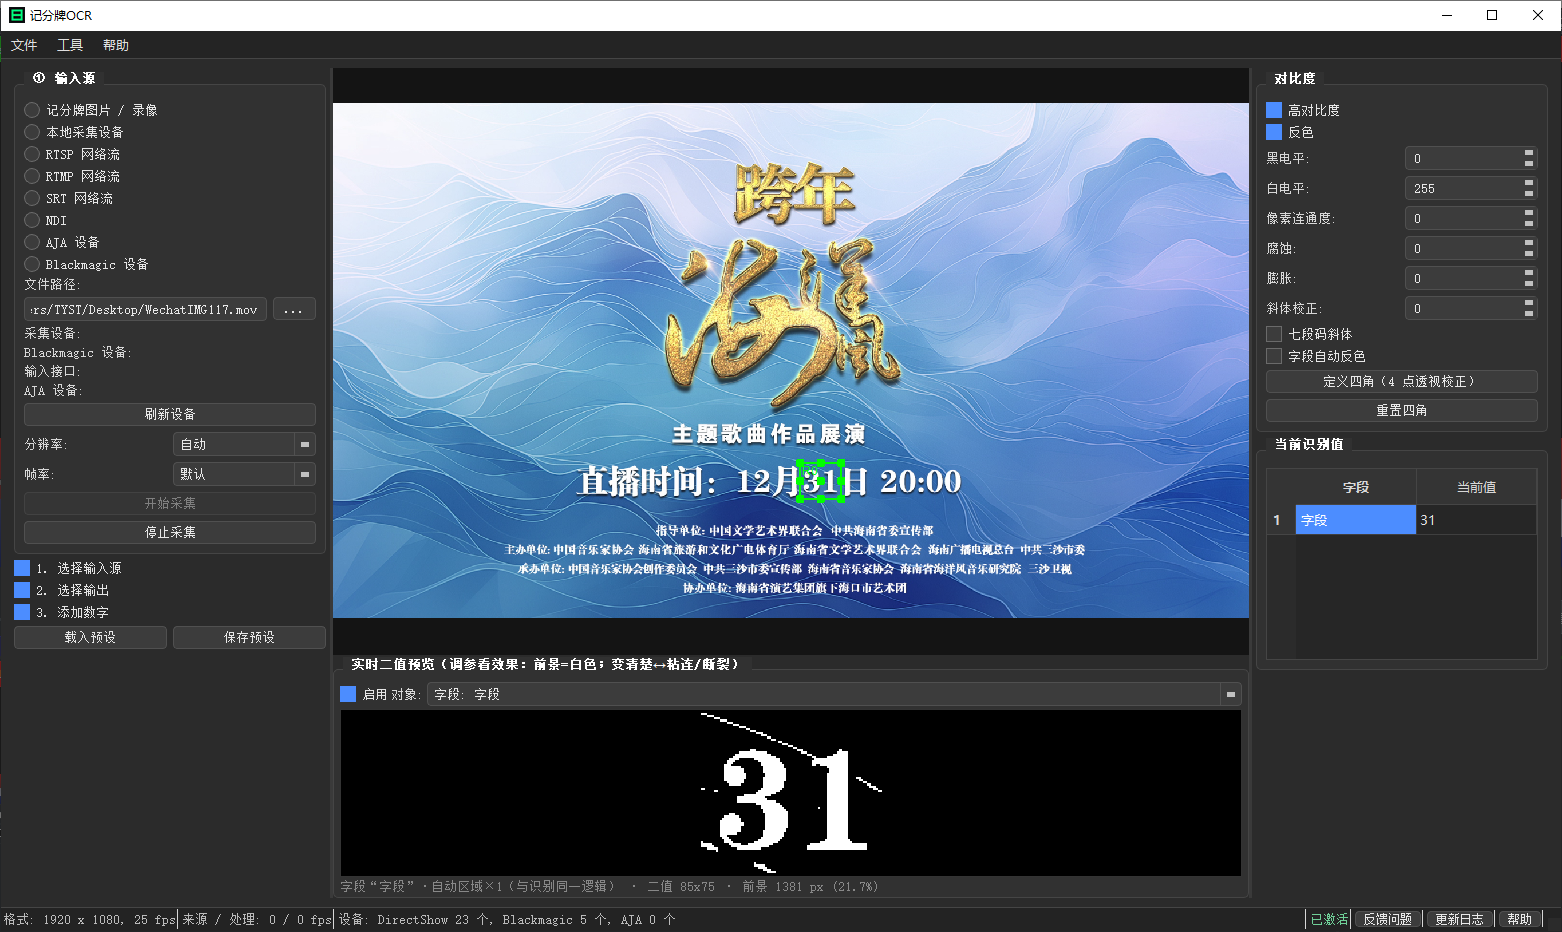
Task: Adjust 斜体校正 spinner arrows
Action: click(x=1529, y=308)
